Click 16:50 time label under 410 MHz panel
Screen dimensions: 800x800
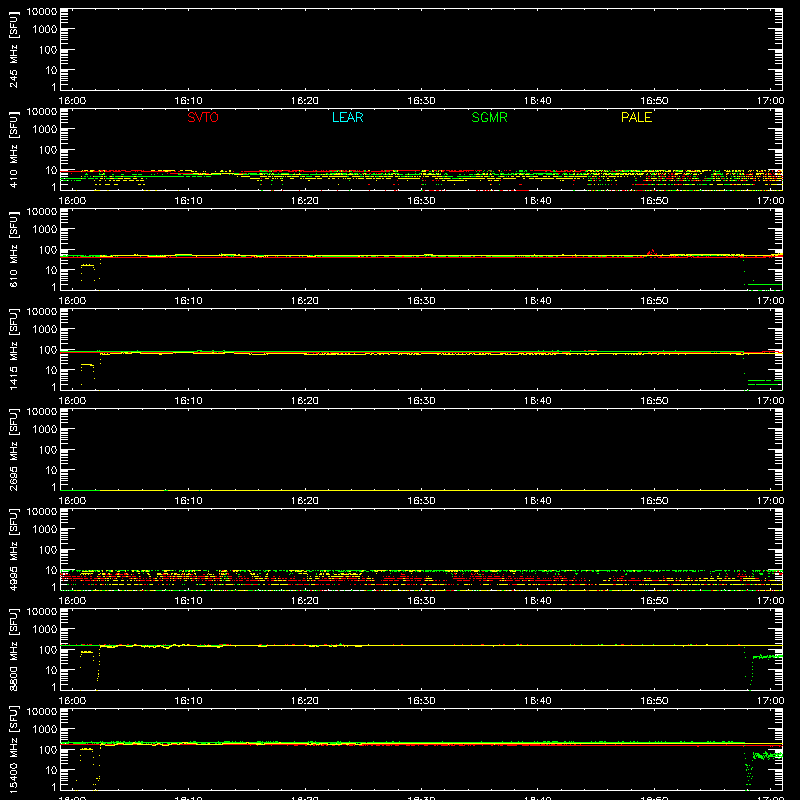(x=654, y=201)
